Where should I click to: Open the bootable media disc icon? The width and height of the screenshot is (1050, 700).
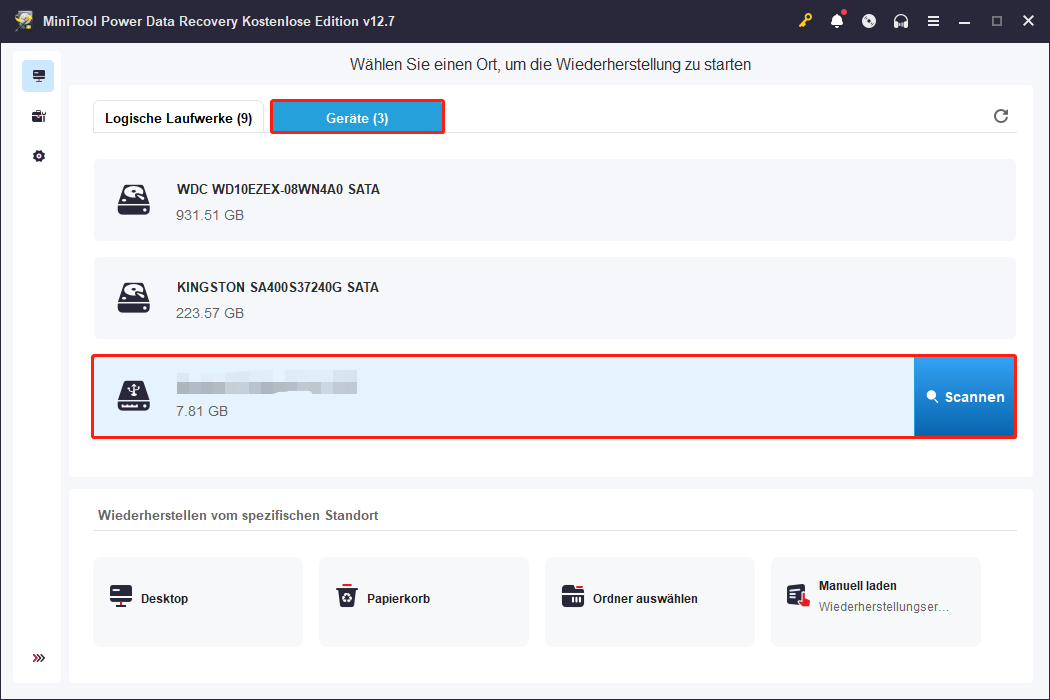point(869,20)
